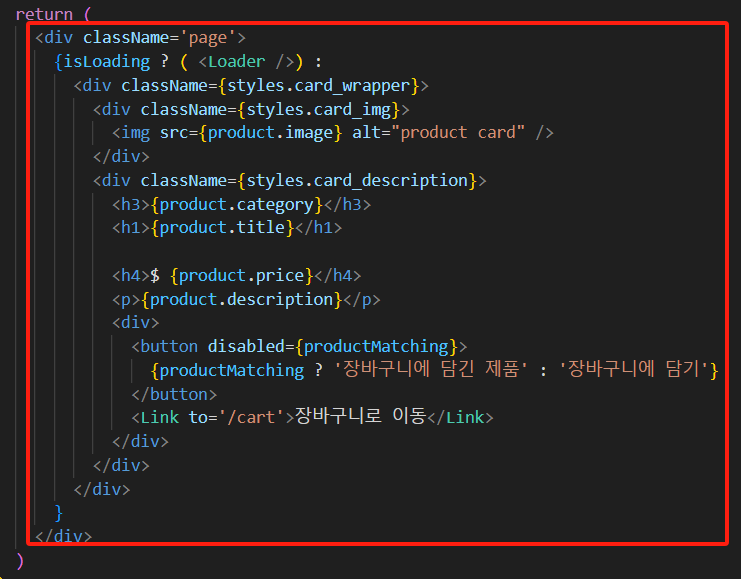
Task: Click the string '장바구니에 담긴 제품'
Action: 431,370
